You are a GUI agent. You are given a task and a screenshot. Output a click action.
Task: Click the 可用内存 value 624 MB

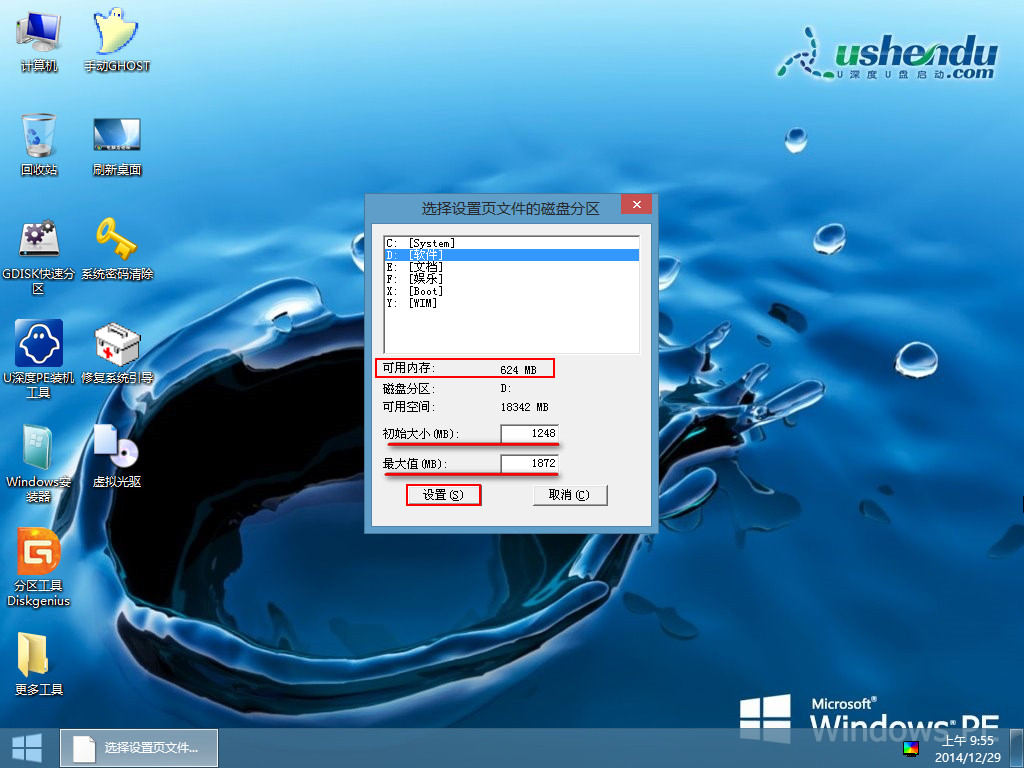point(519,370)
